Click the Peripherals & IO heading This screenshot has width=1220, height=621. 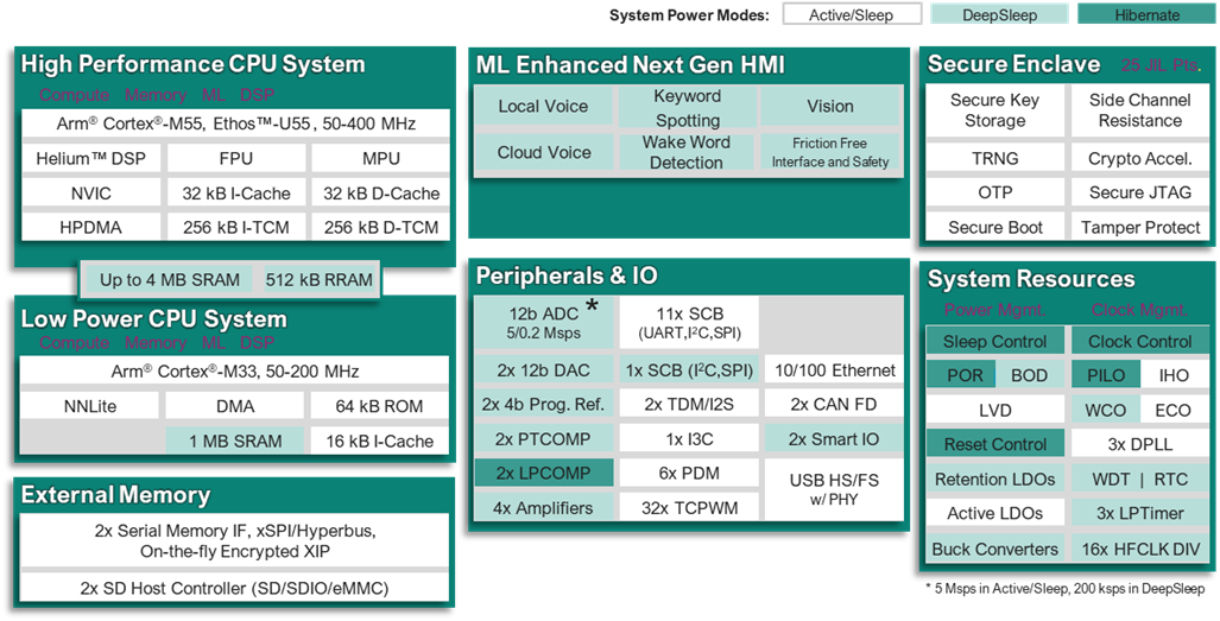566,276
